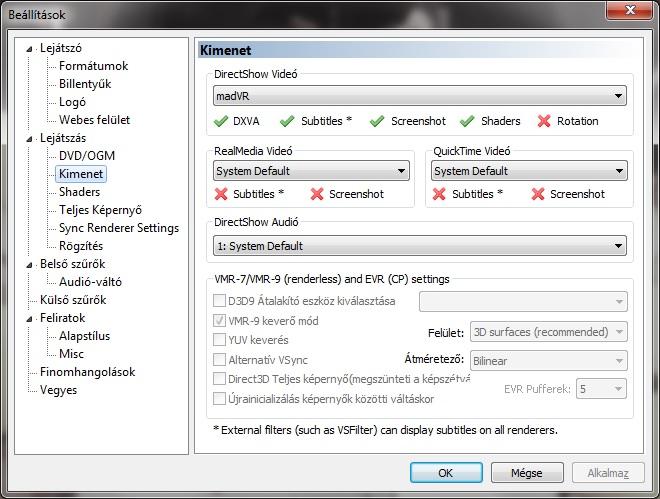Open Sync Renderer Settings page

[x=119, y=228]
